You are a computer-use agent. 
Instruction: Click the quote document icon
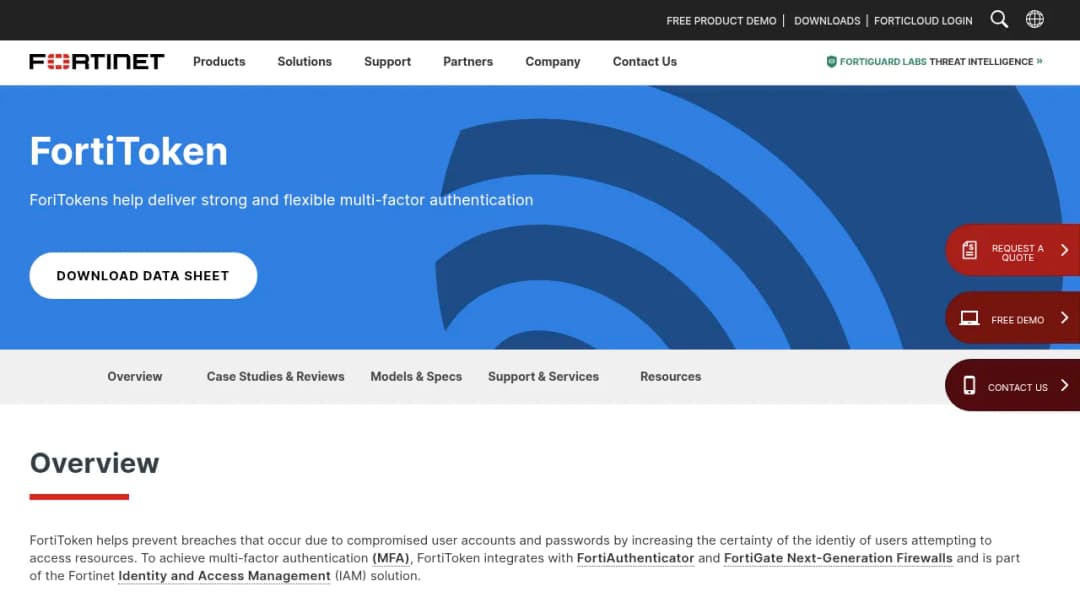coord(969,250)
